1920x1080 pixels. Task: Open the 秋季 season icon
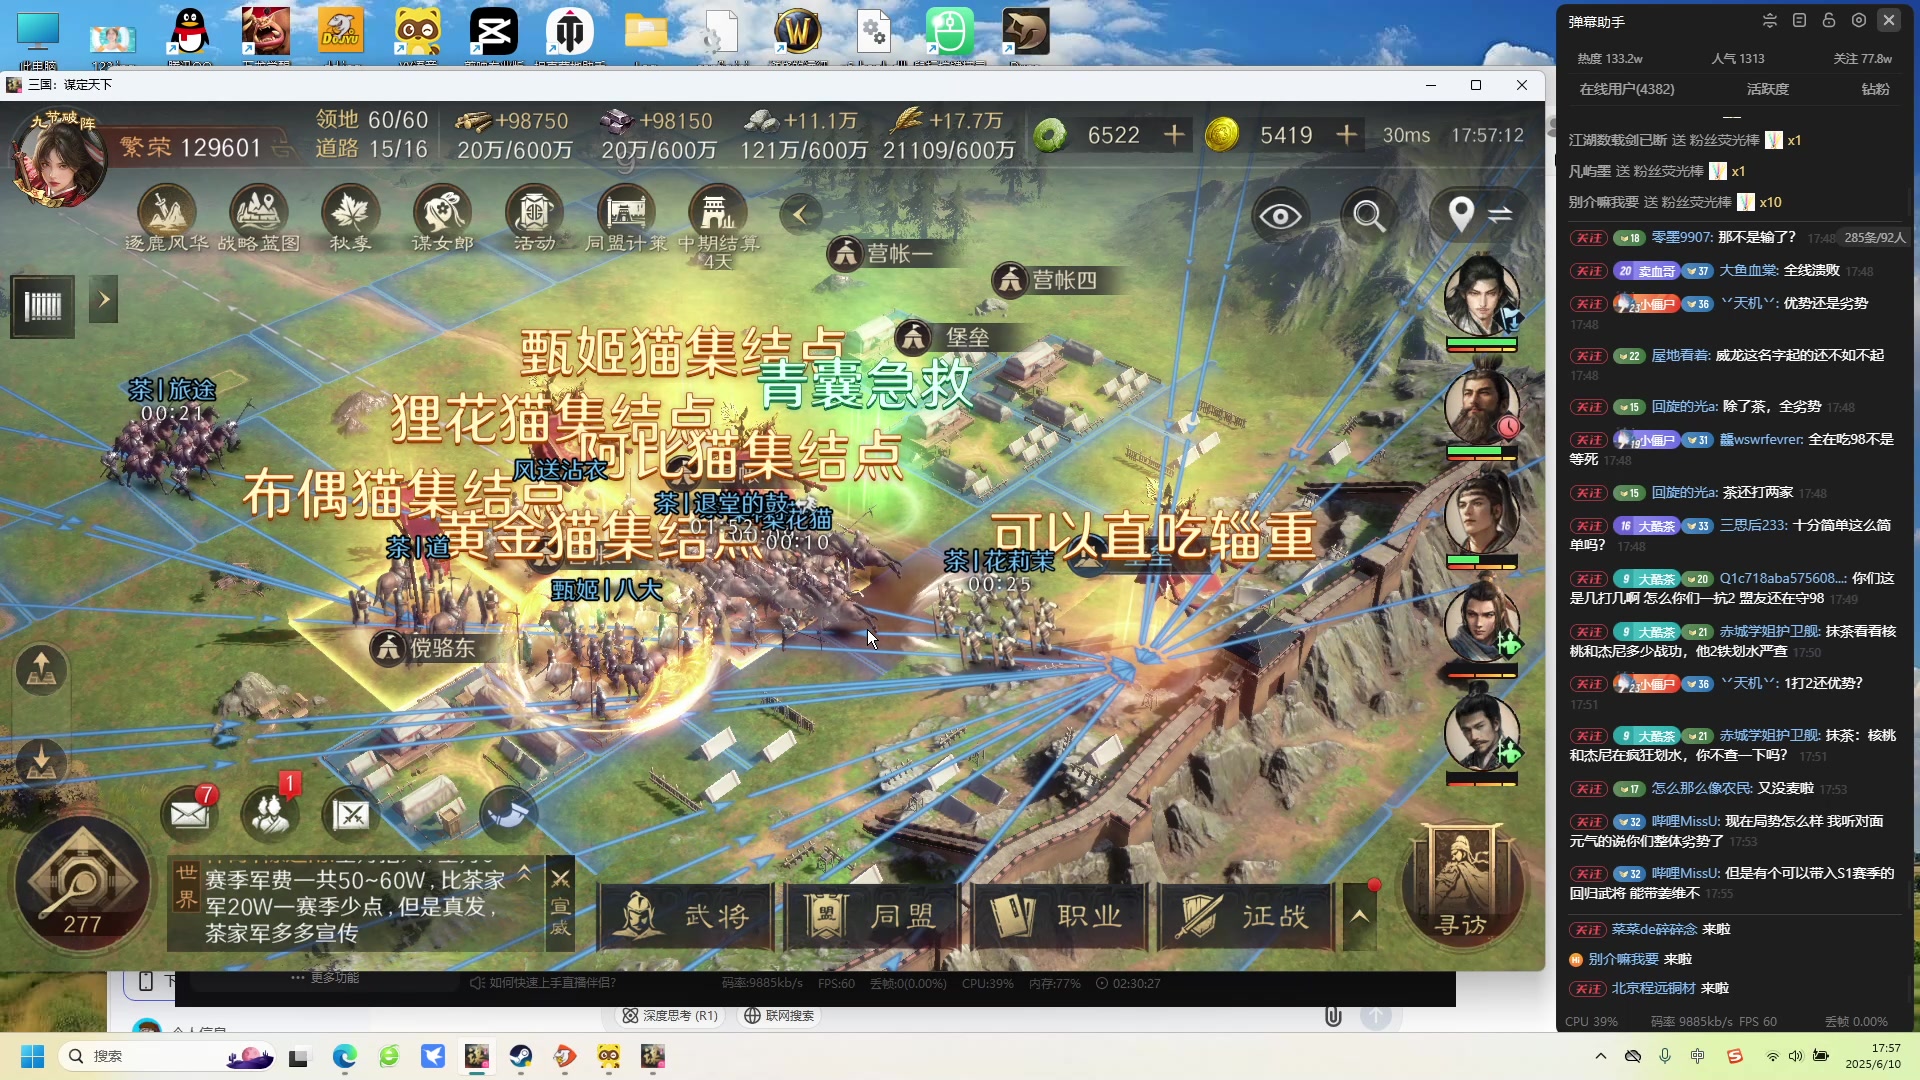[x=350, y=218]
